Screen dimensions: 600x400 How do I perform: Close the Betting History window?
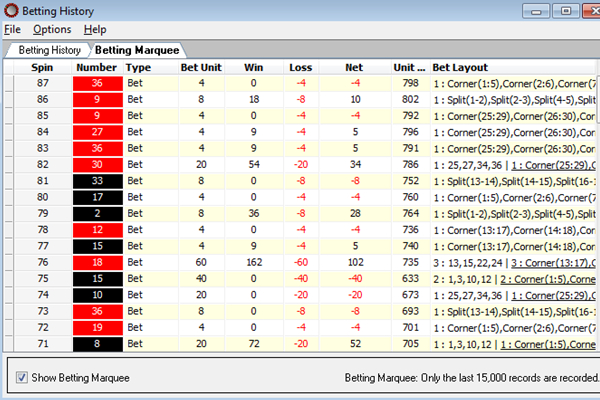pyautogui.click(x=588, y=10)
